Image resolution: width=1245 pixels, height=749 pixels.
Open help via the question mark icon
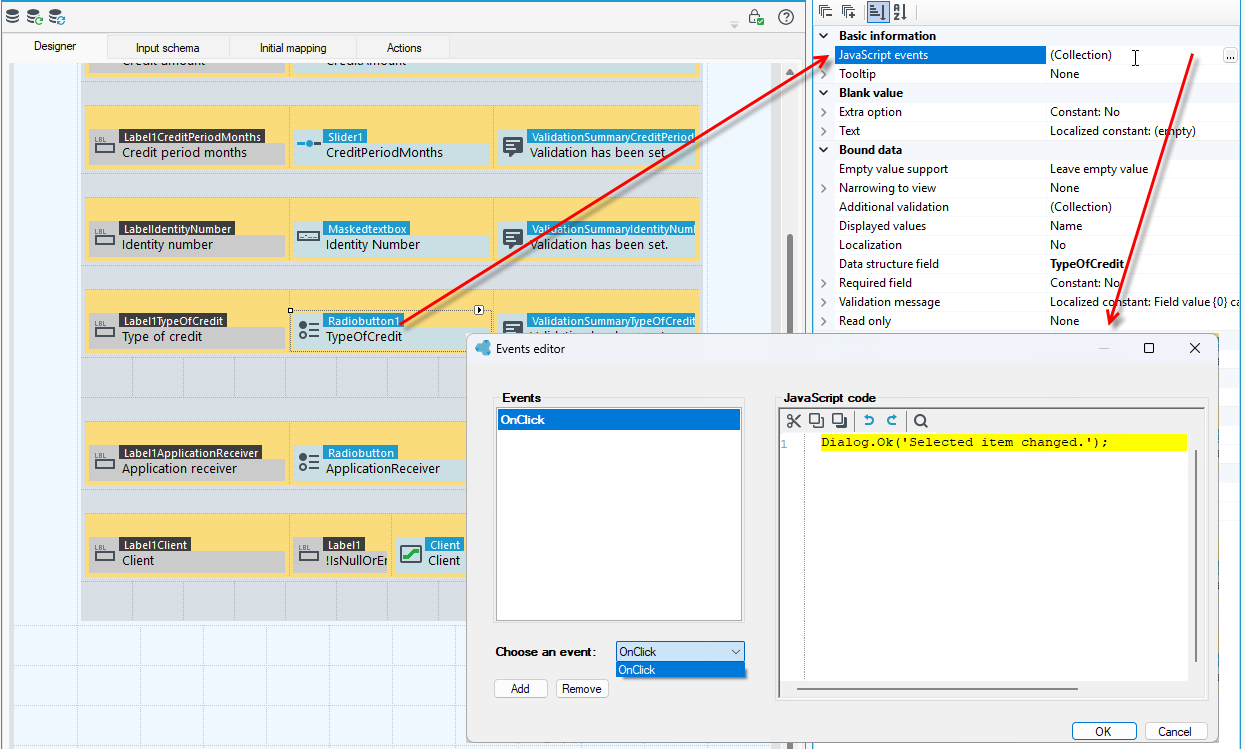[786, 17]
